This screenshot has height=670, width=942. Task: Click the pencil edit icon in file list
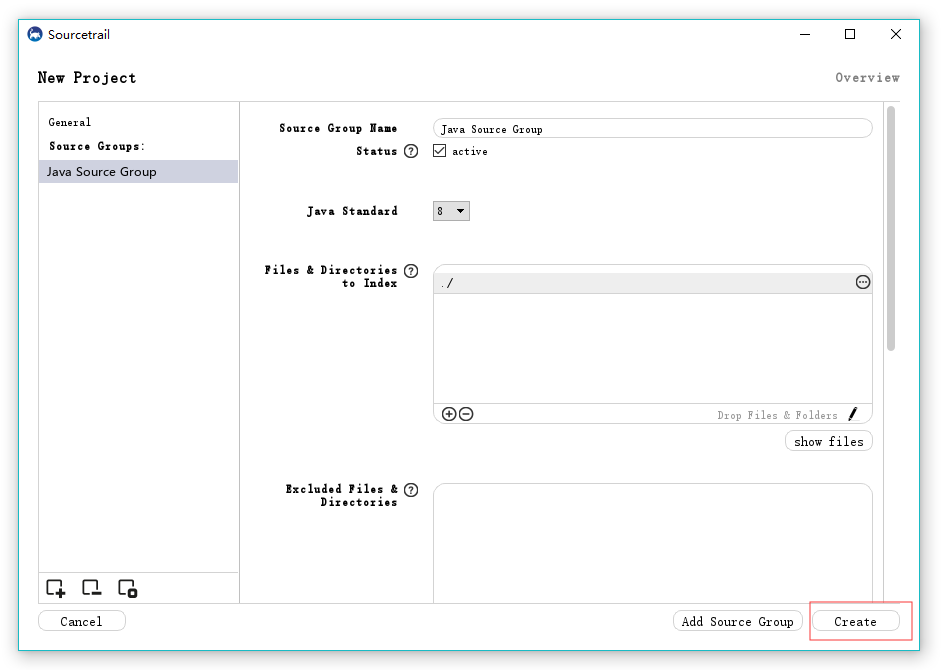coord(853,414)
